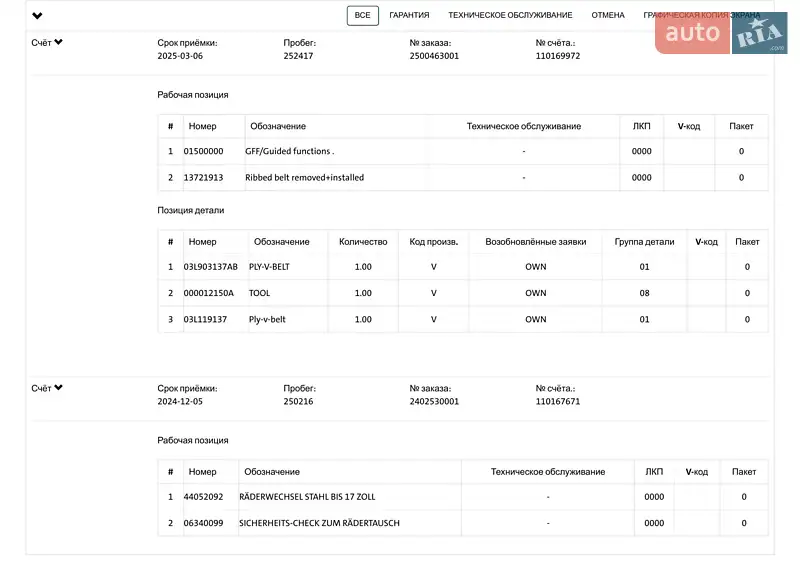Click order number 2402530001
Screen dimensions: 800x565
click(x=434, y=401)
